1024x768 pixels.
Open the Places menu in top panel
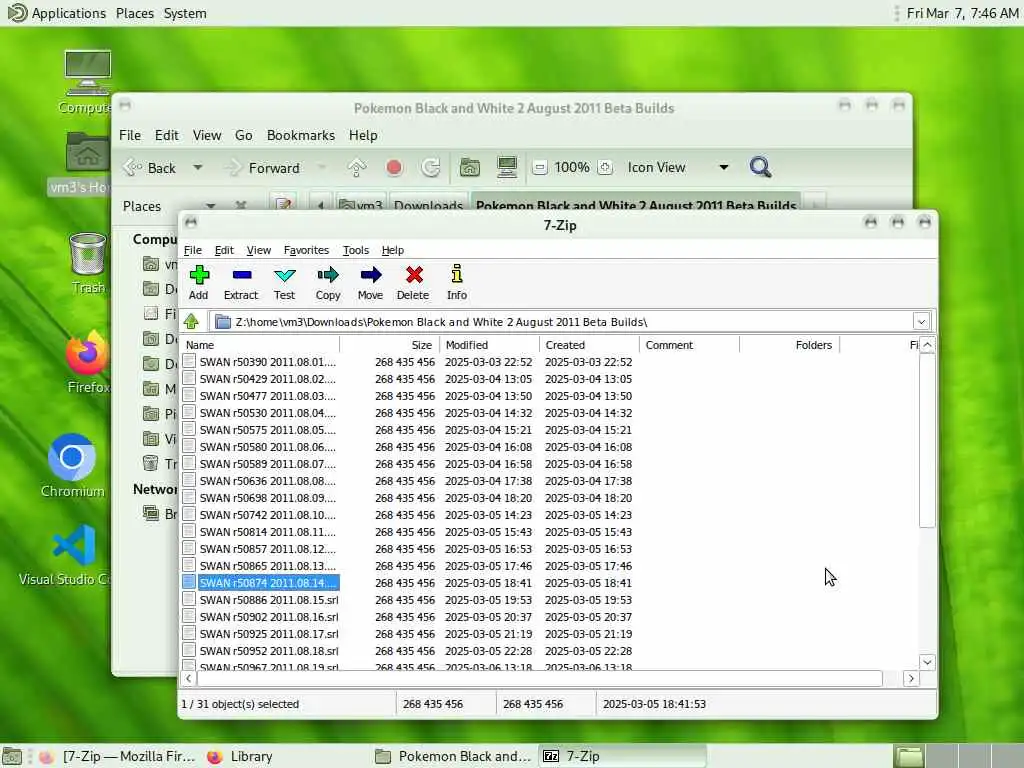tap(135, 13)
